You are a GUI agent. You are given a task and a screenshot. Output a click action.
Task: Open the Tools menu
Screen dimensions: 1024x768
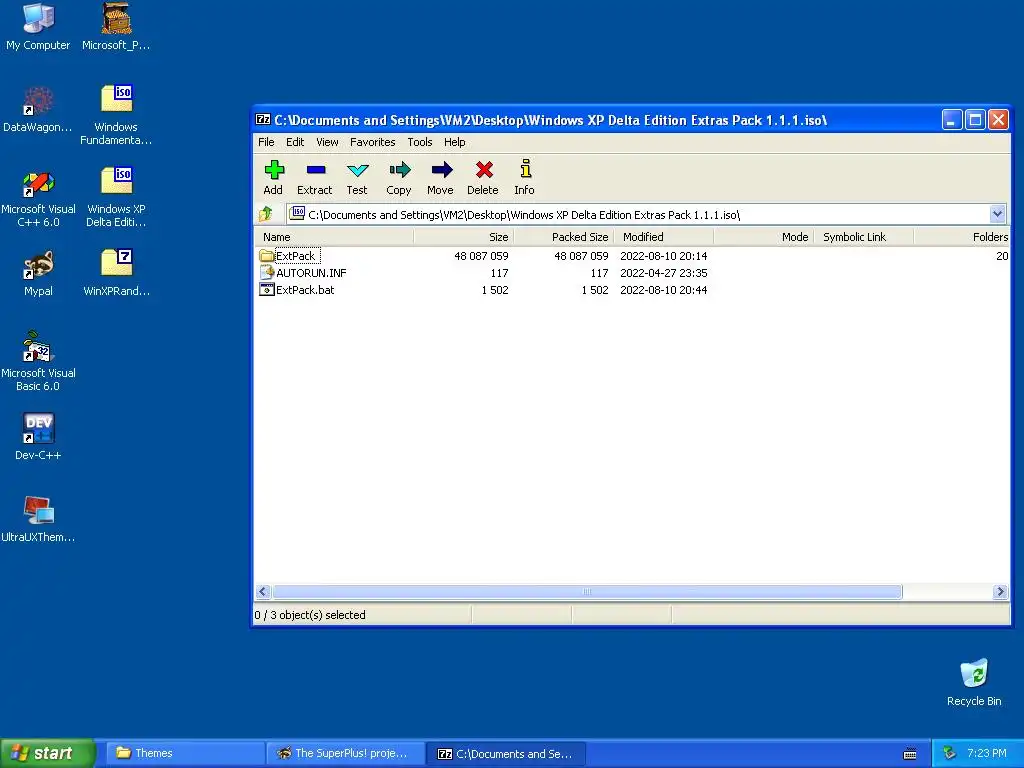[420, 142]
